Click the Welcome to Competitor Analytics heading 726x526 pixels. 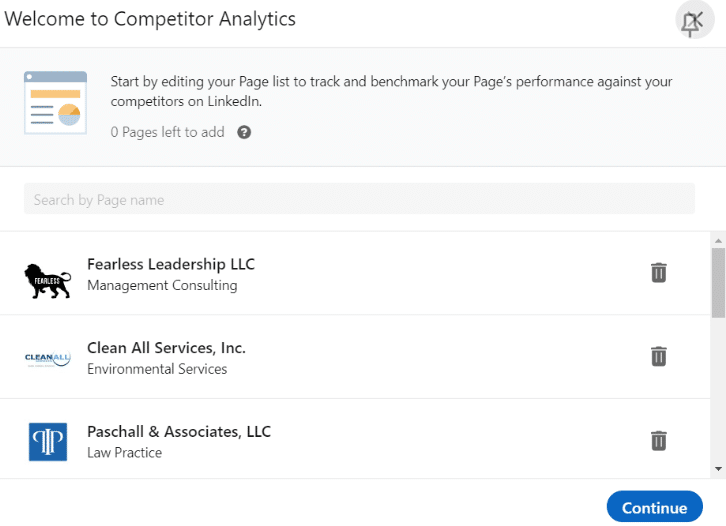click(x=150, y=19)
